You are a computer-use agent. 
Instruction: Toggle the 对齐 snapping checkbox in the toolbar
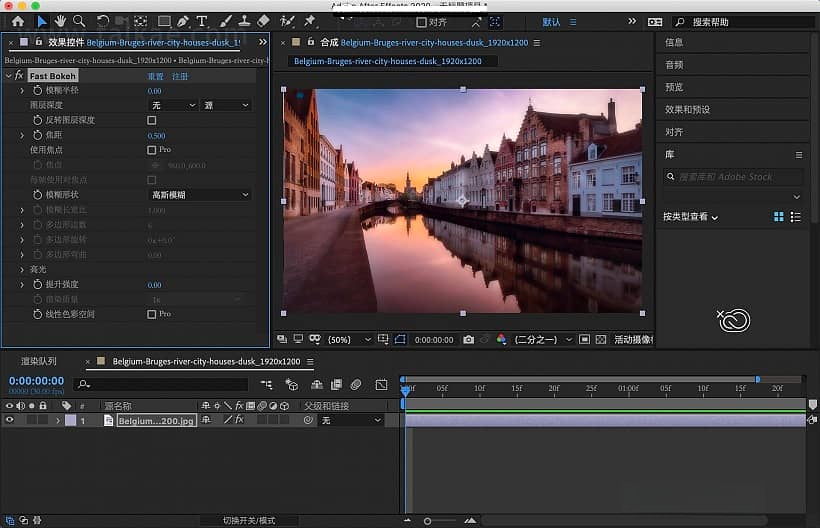click(x=421, y=22)
